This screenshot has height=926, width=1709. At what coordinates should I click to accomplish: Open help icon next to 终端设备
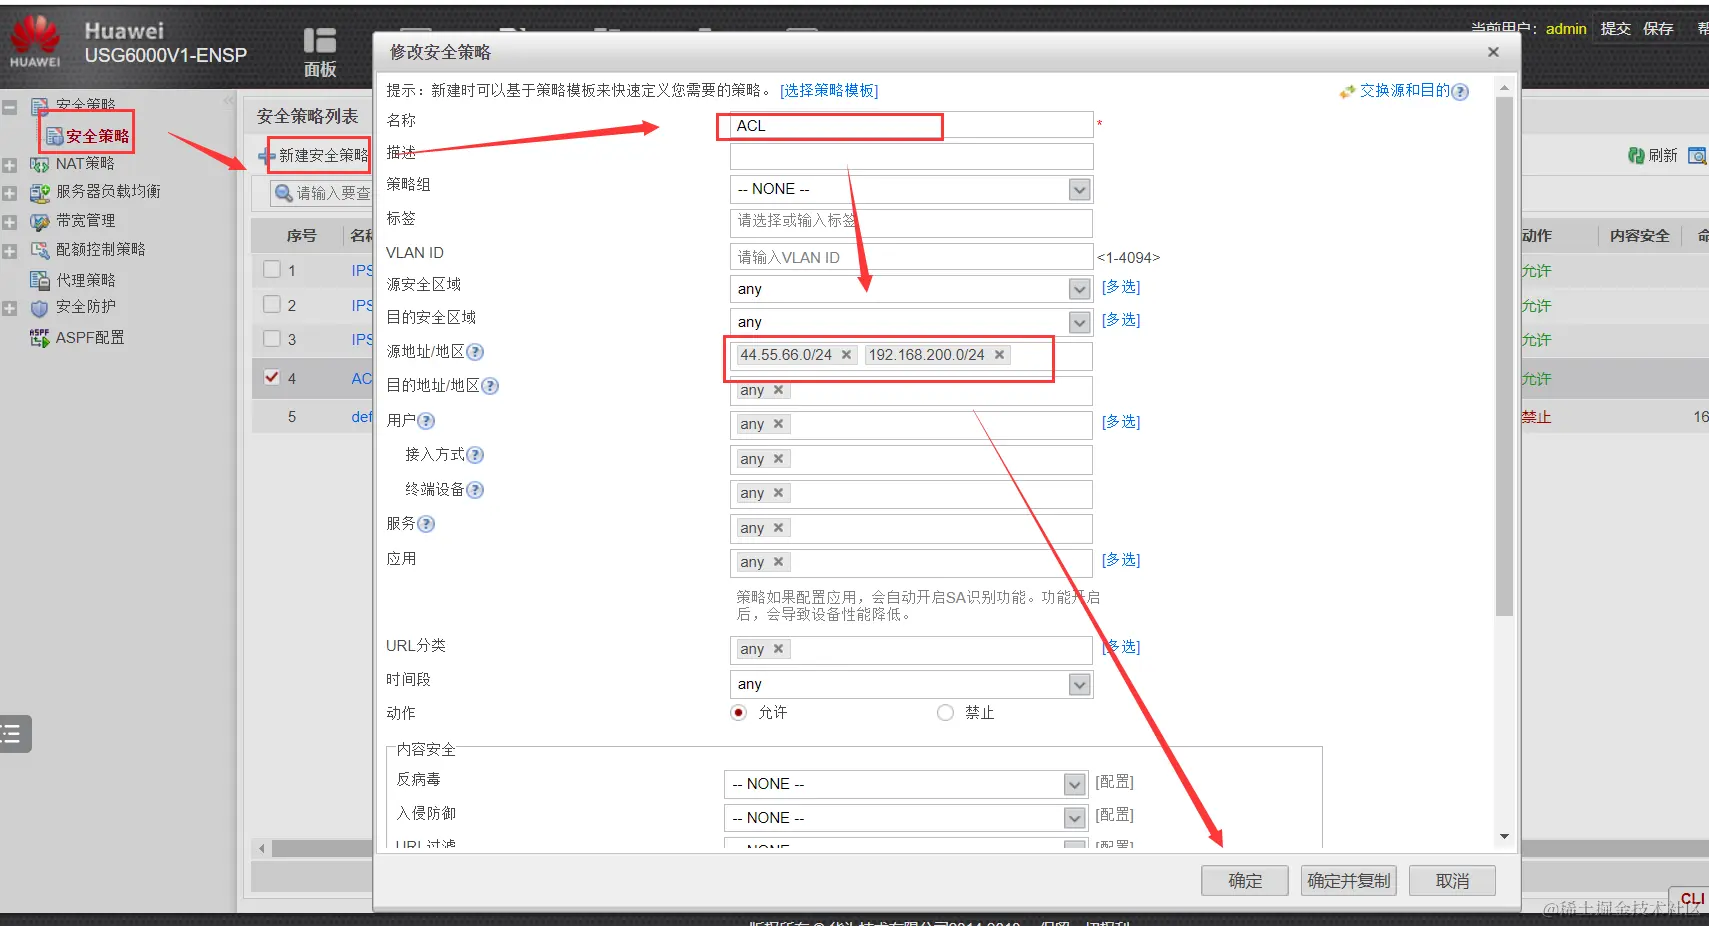tap(475, 490)
